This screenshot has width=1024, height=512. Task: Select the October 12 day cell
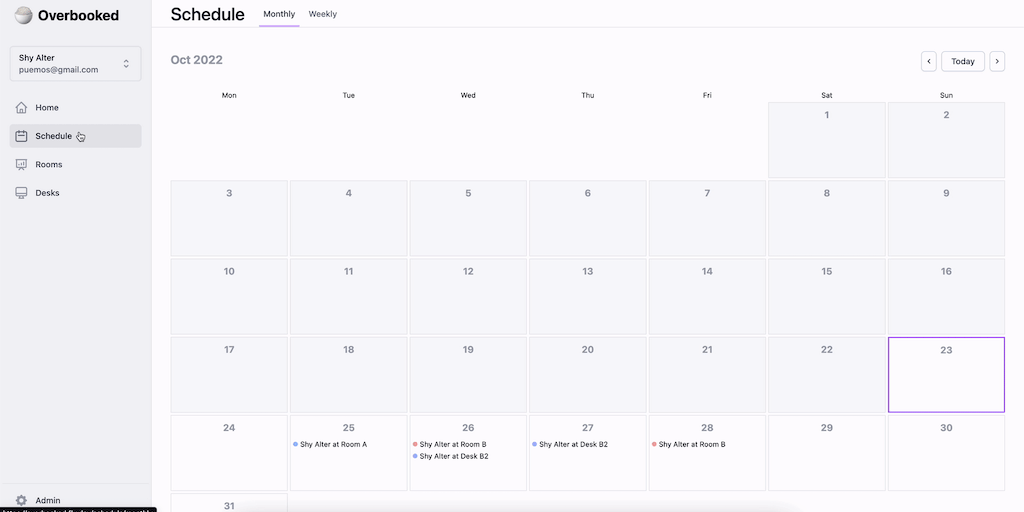tap(468, 297)
